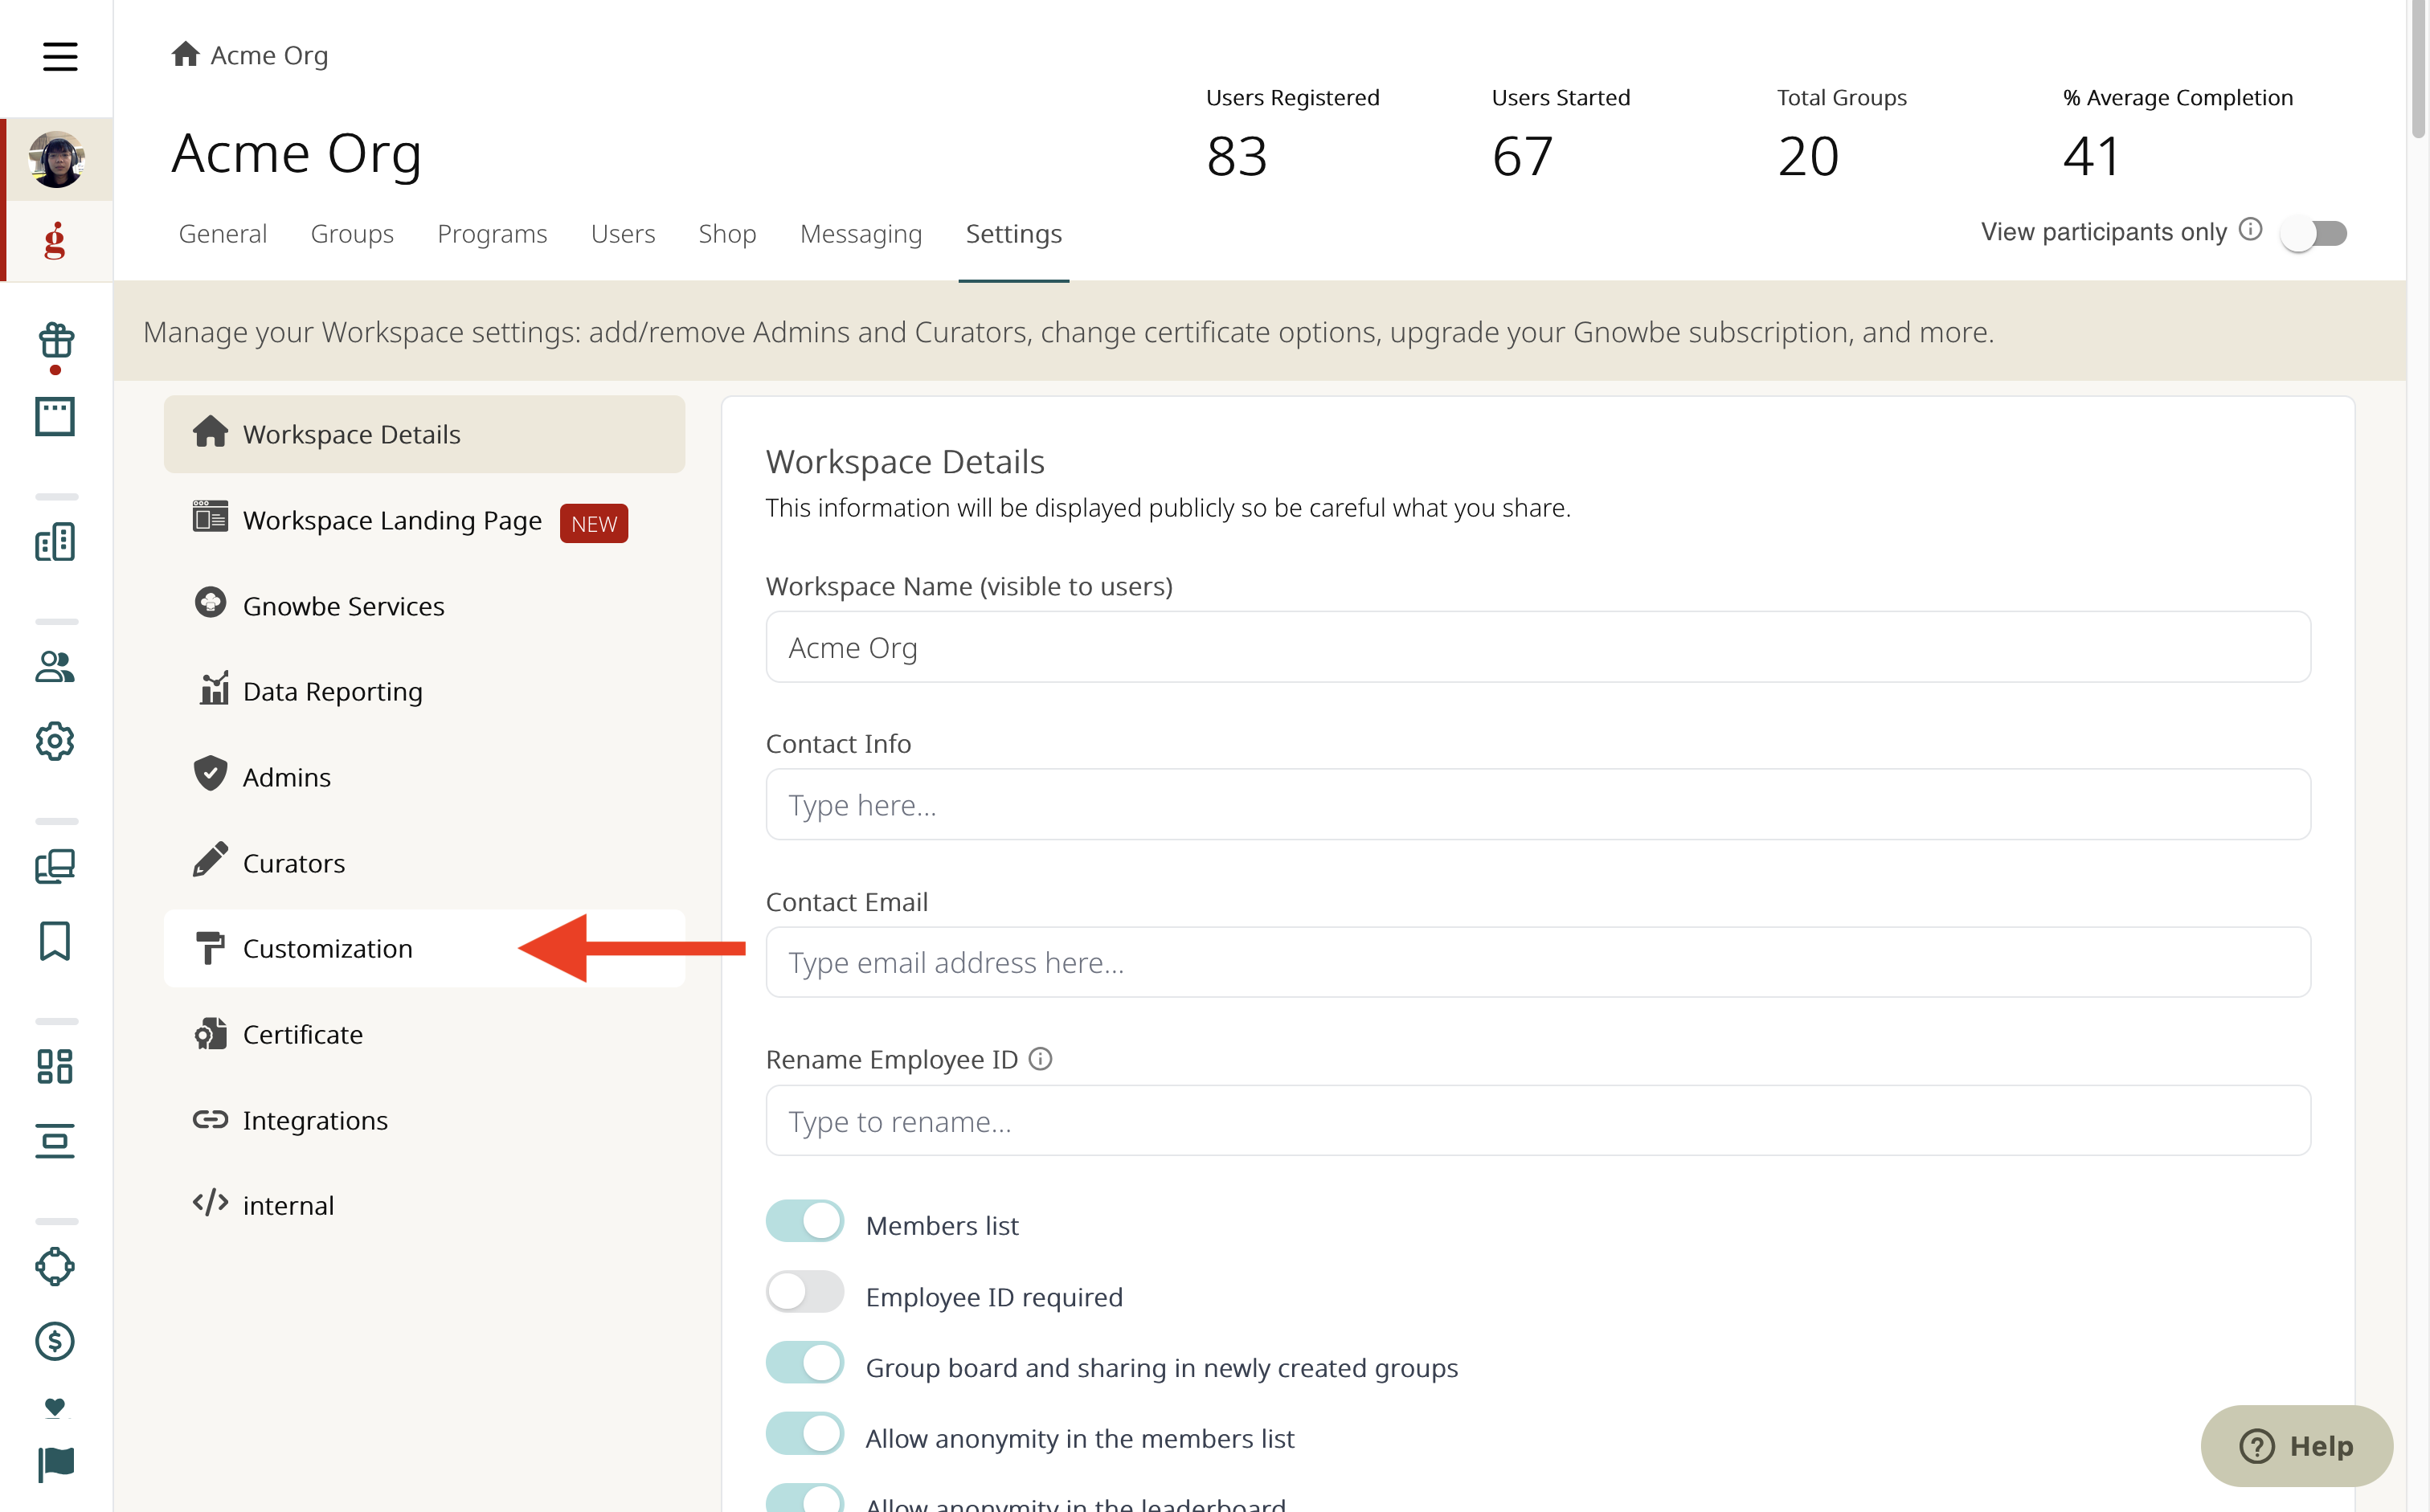Click the dollar sign icon in sidebar

[55, 1341]
